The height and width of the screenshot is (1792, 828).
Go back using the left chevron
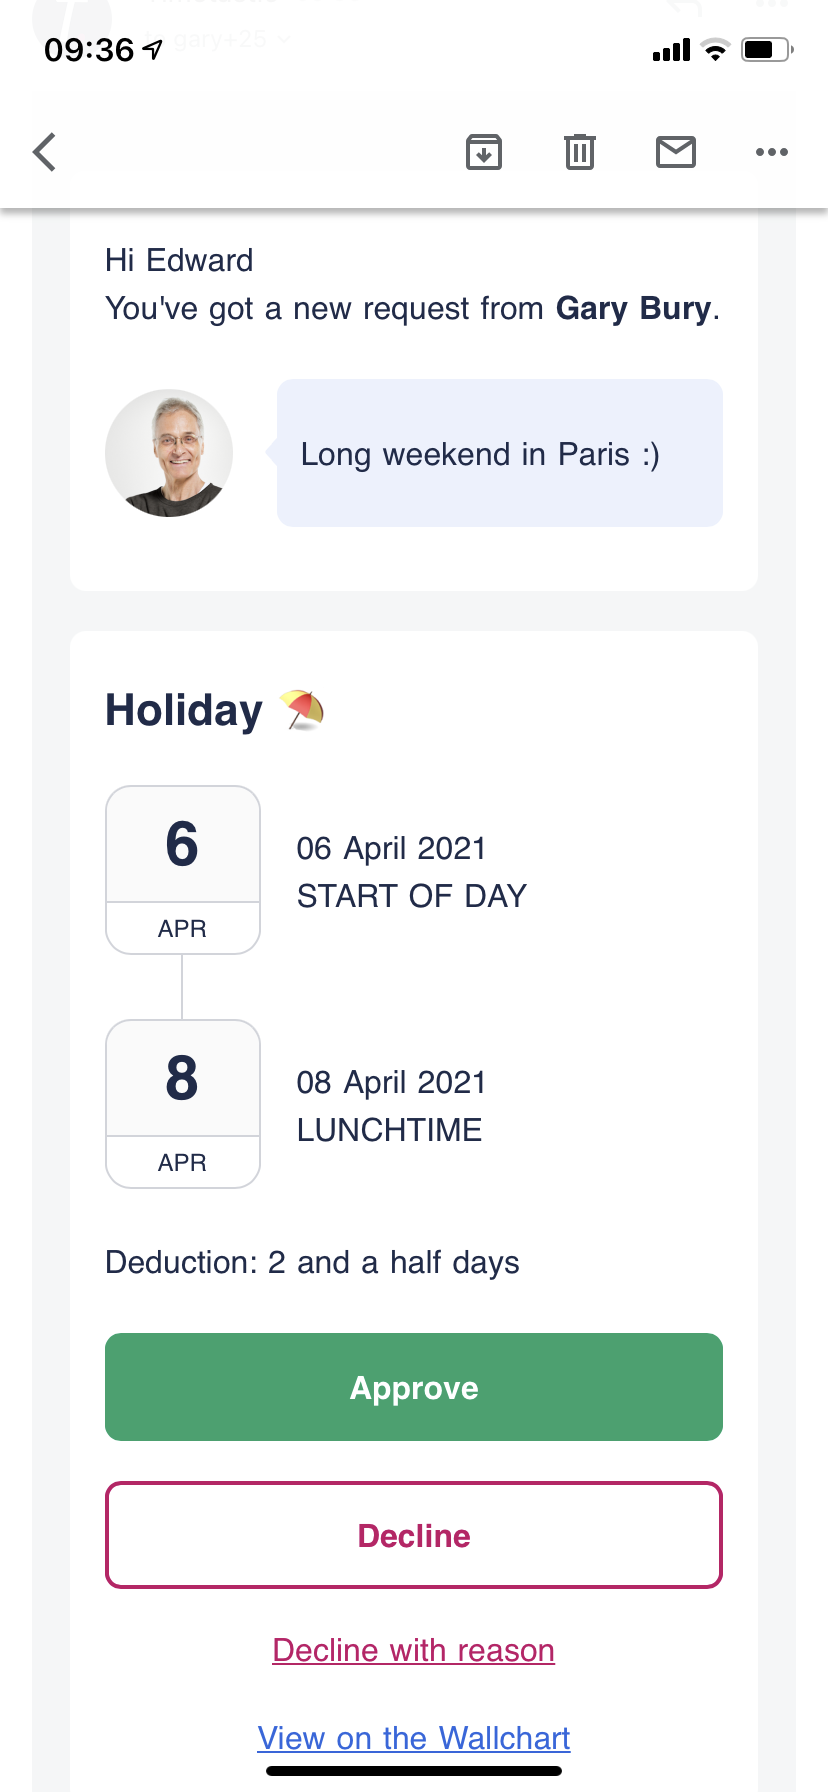(x=45, y=152)
